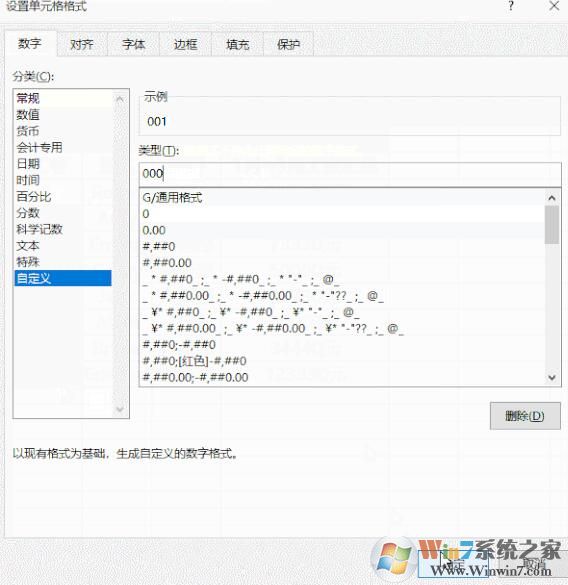Screen dimensions: 568x585
Task: Select the 文本 category
Action: click(x=63, y=246)
